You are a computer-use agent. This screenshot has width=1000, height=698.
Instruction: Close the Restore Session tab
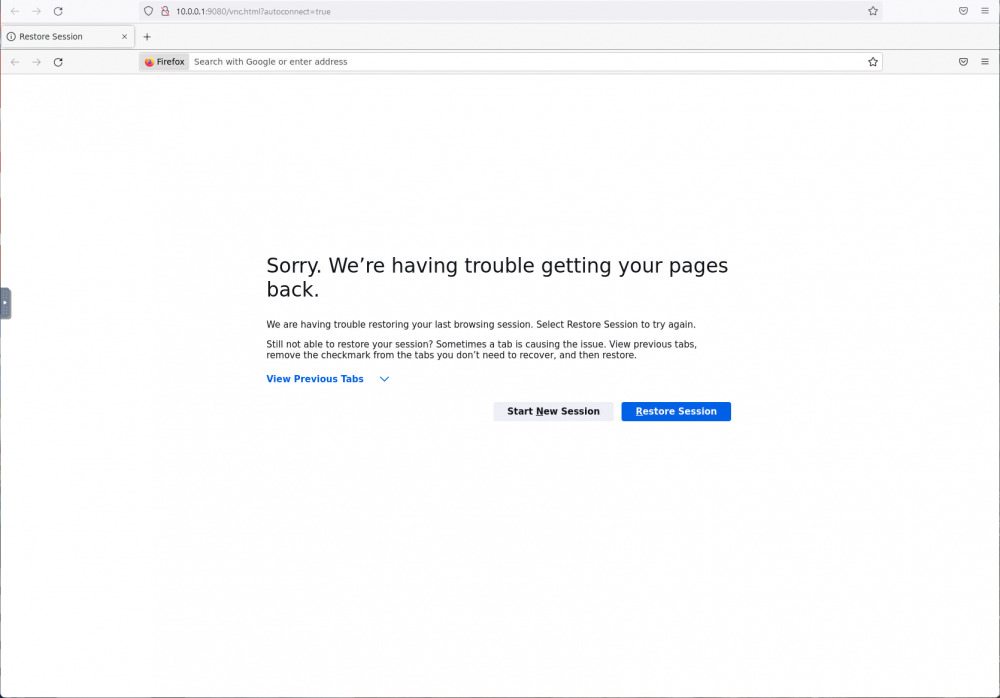(124, 36)
